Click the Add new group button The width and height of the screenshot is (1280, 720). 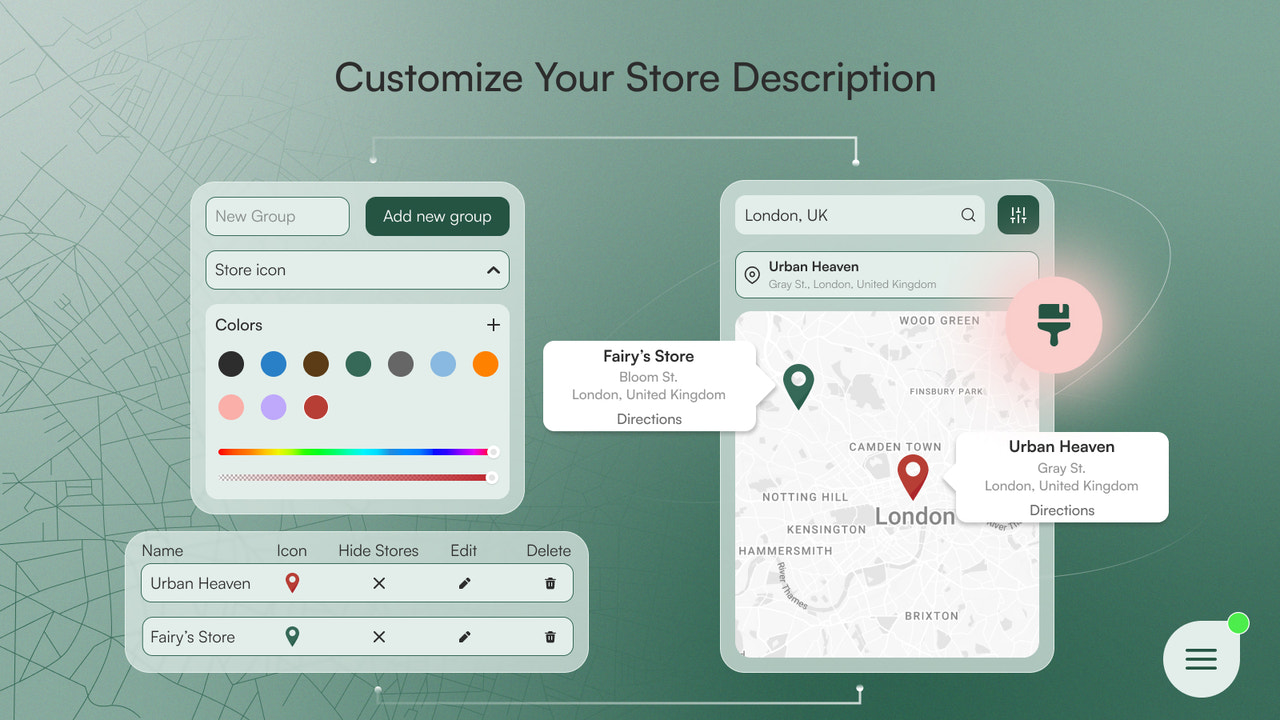[x=437, y=216]
